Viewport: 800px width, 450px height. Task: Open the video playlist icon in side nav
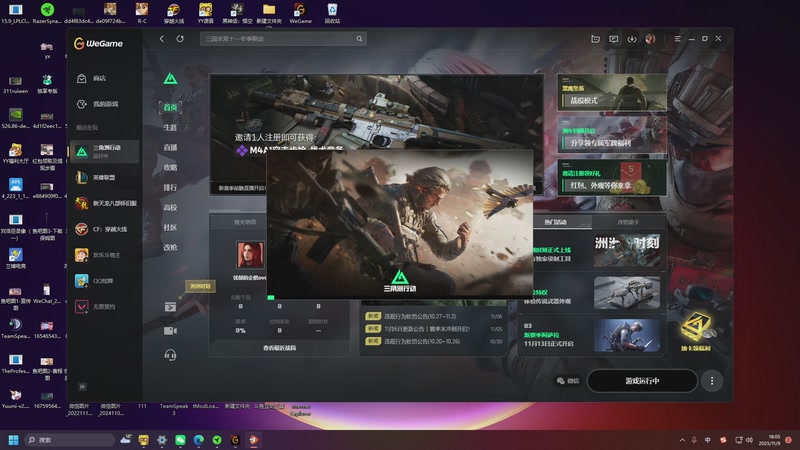170,307
